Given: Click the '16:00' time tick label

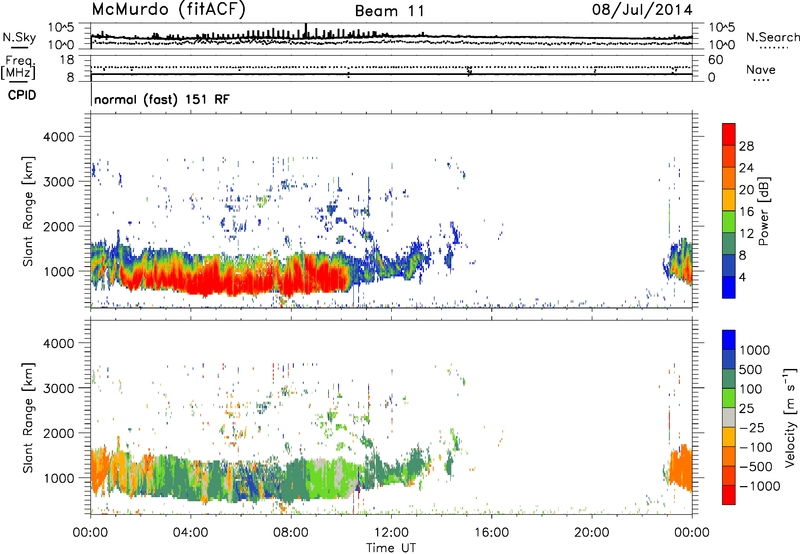Looking at the screenshot, I should [491, 533].
